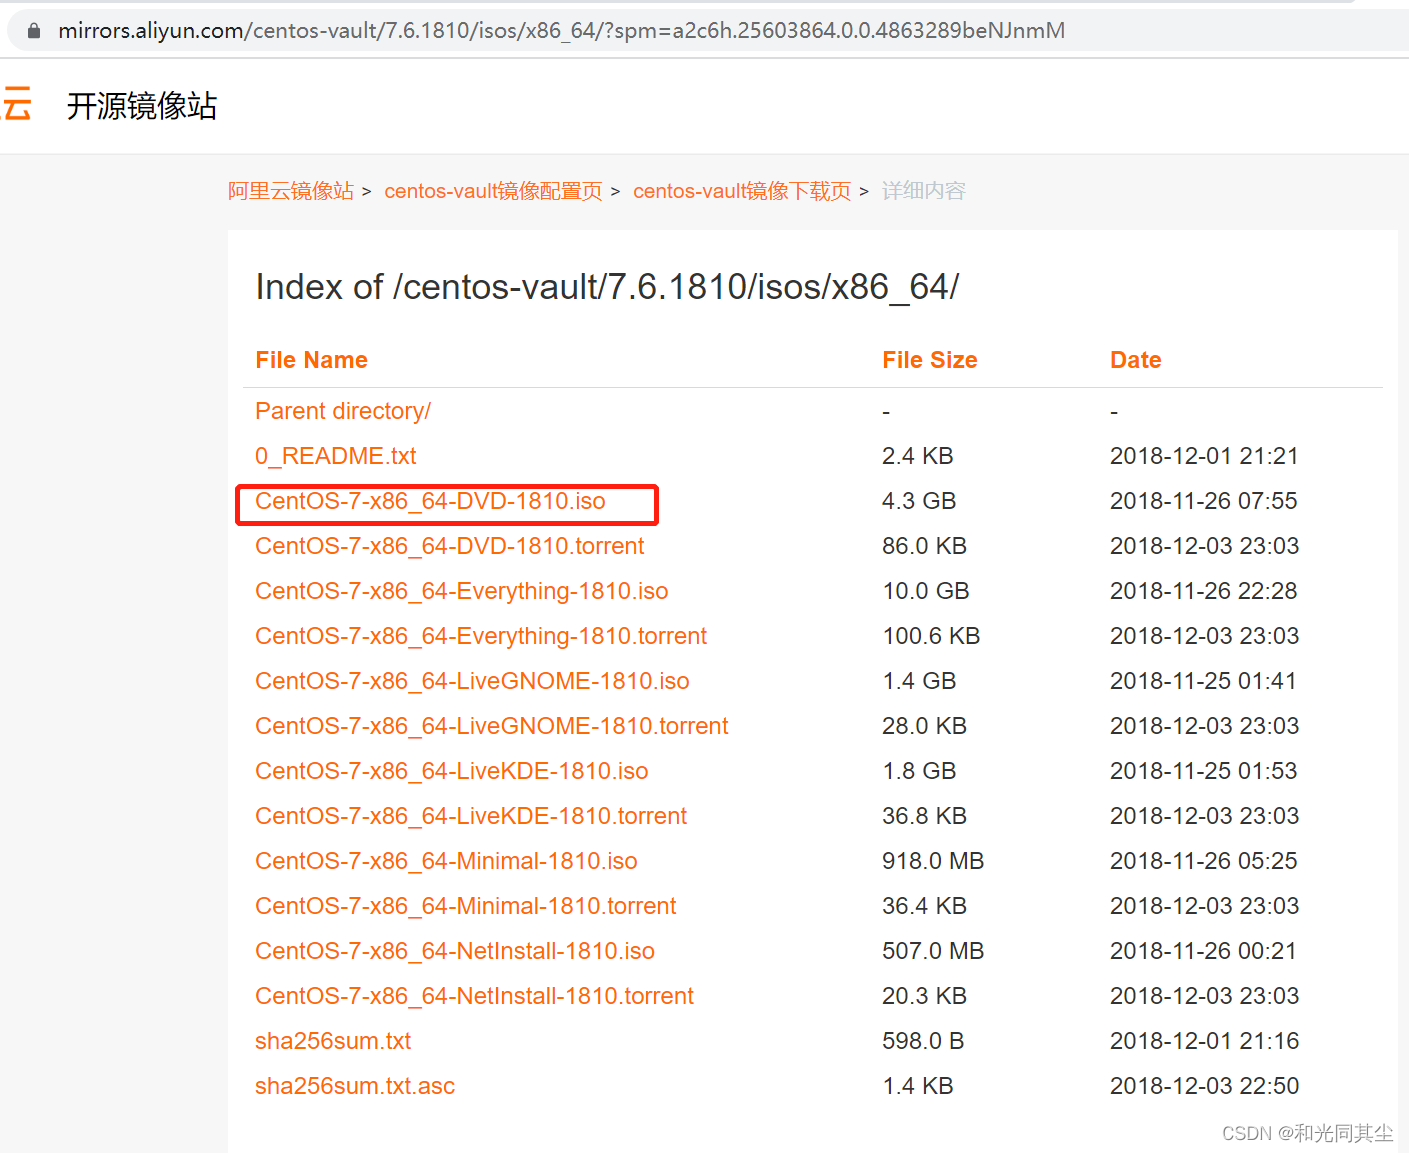Click date 2018-12-01 21:16
The image size is (1409, 1153).
point(1204,1041)
